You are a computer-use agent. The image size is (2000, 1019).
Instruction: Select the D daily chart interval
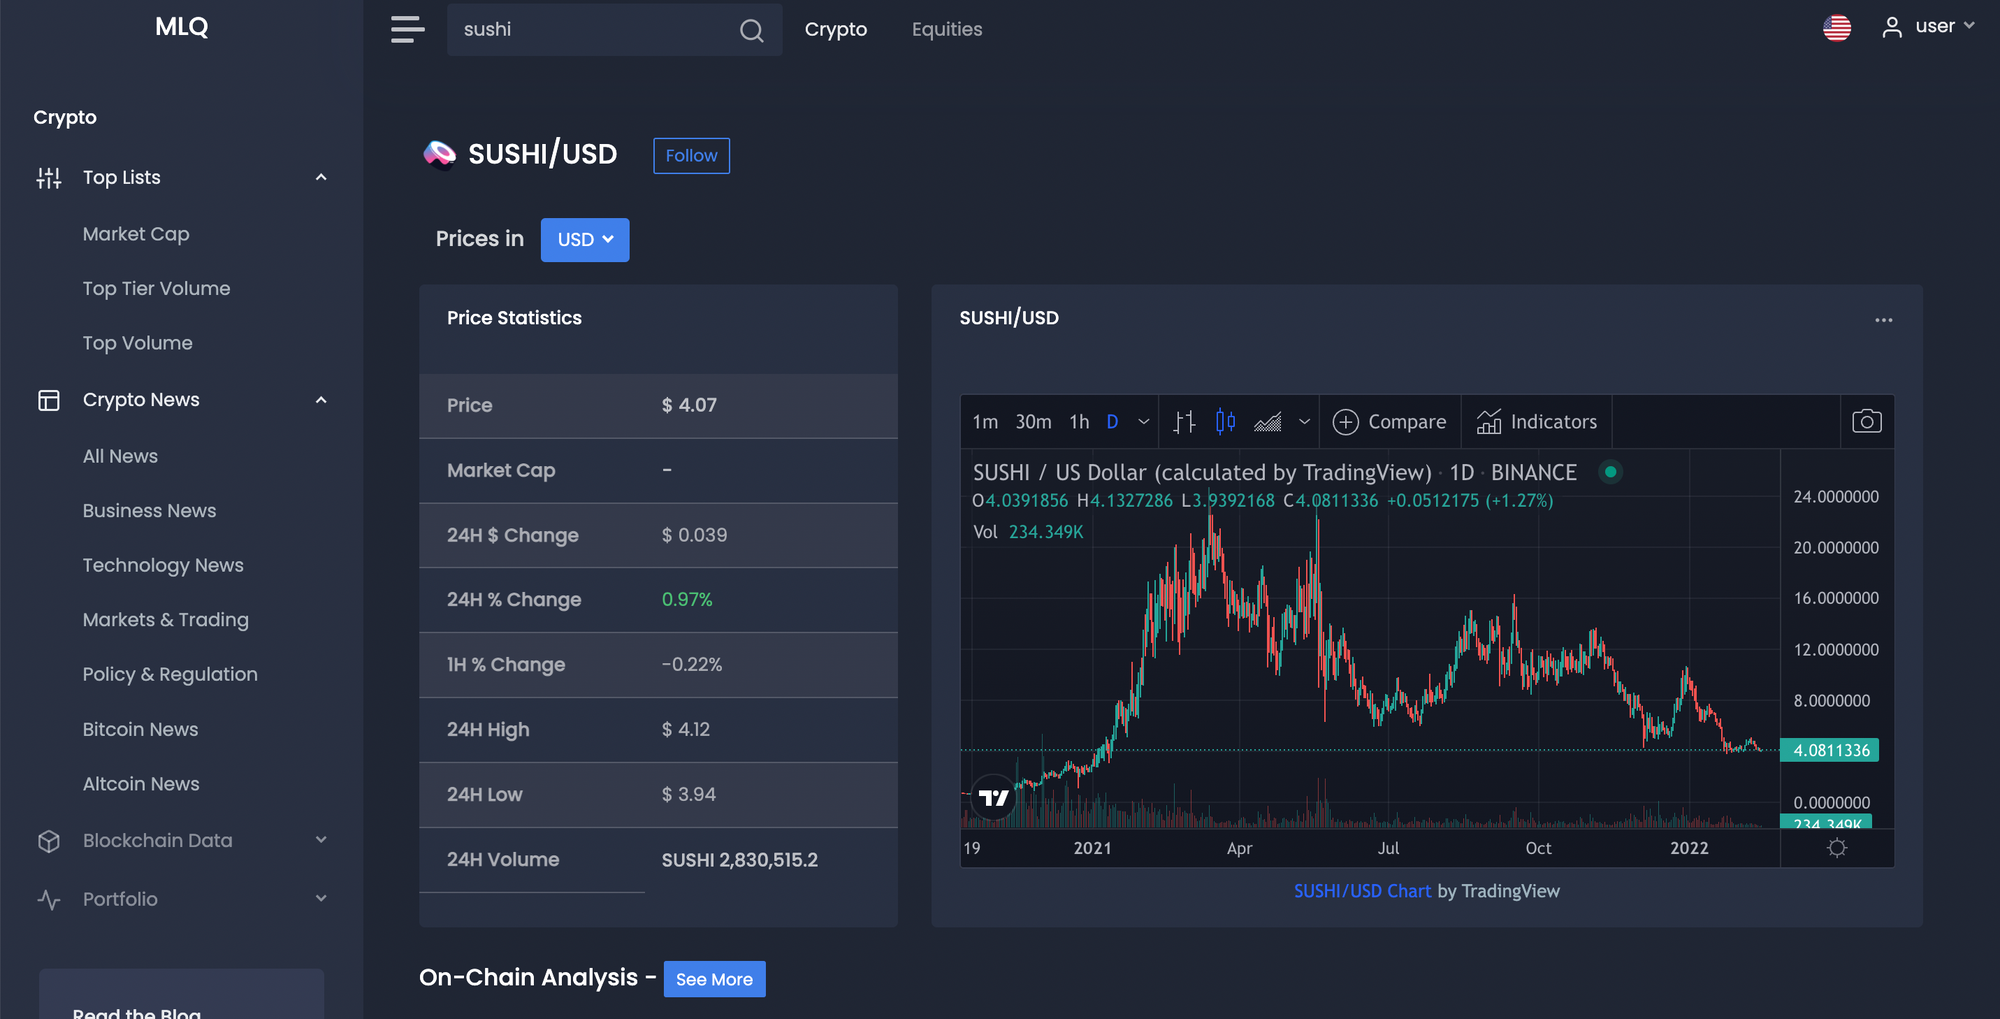click(1112, 422)
